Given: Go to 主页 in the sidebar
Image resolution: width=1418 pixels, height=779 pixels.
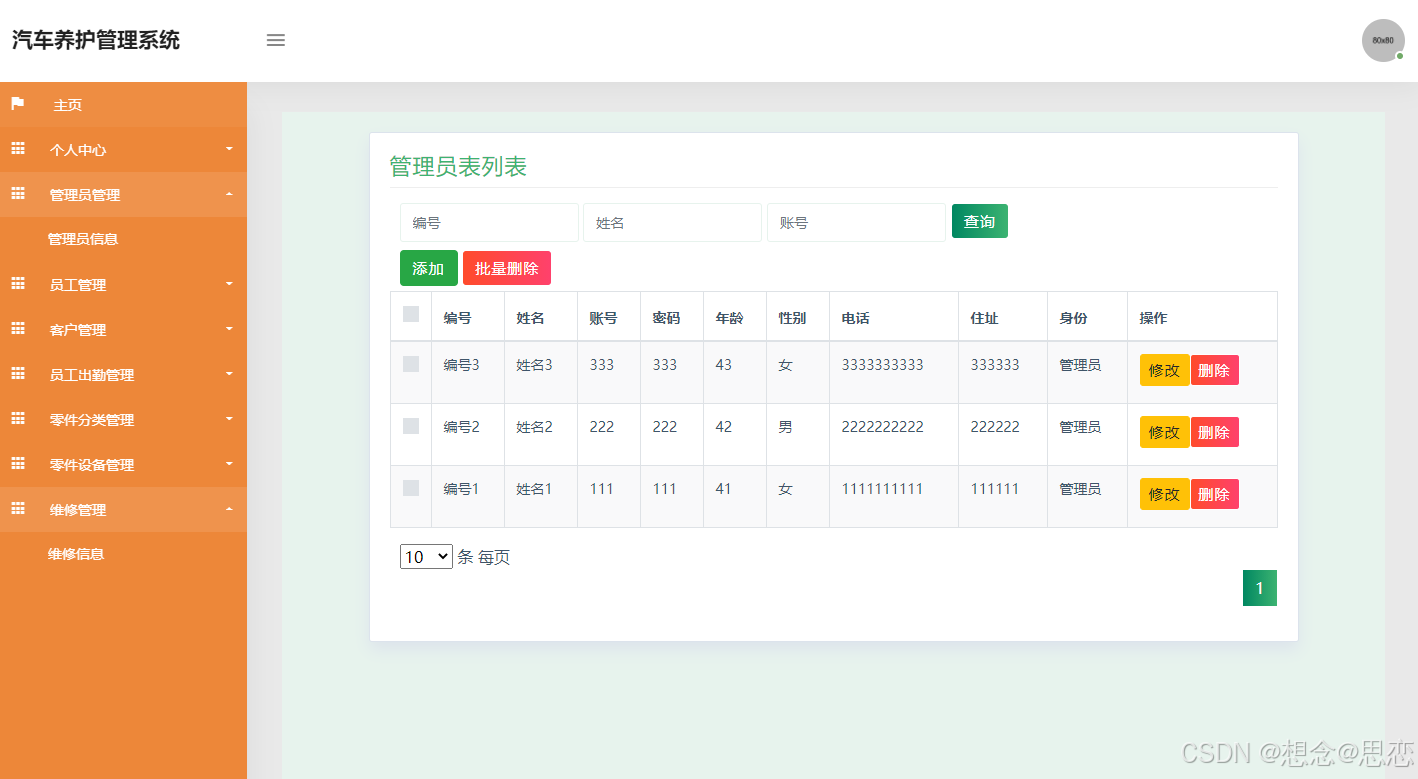Looking at the screenshot, I should click(68, 105).
